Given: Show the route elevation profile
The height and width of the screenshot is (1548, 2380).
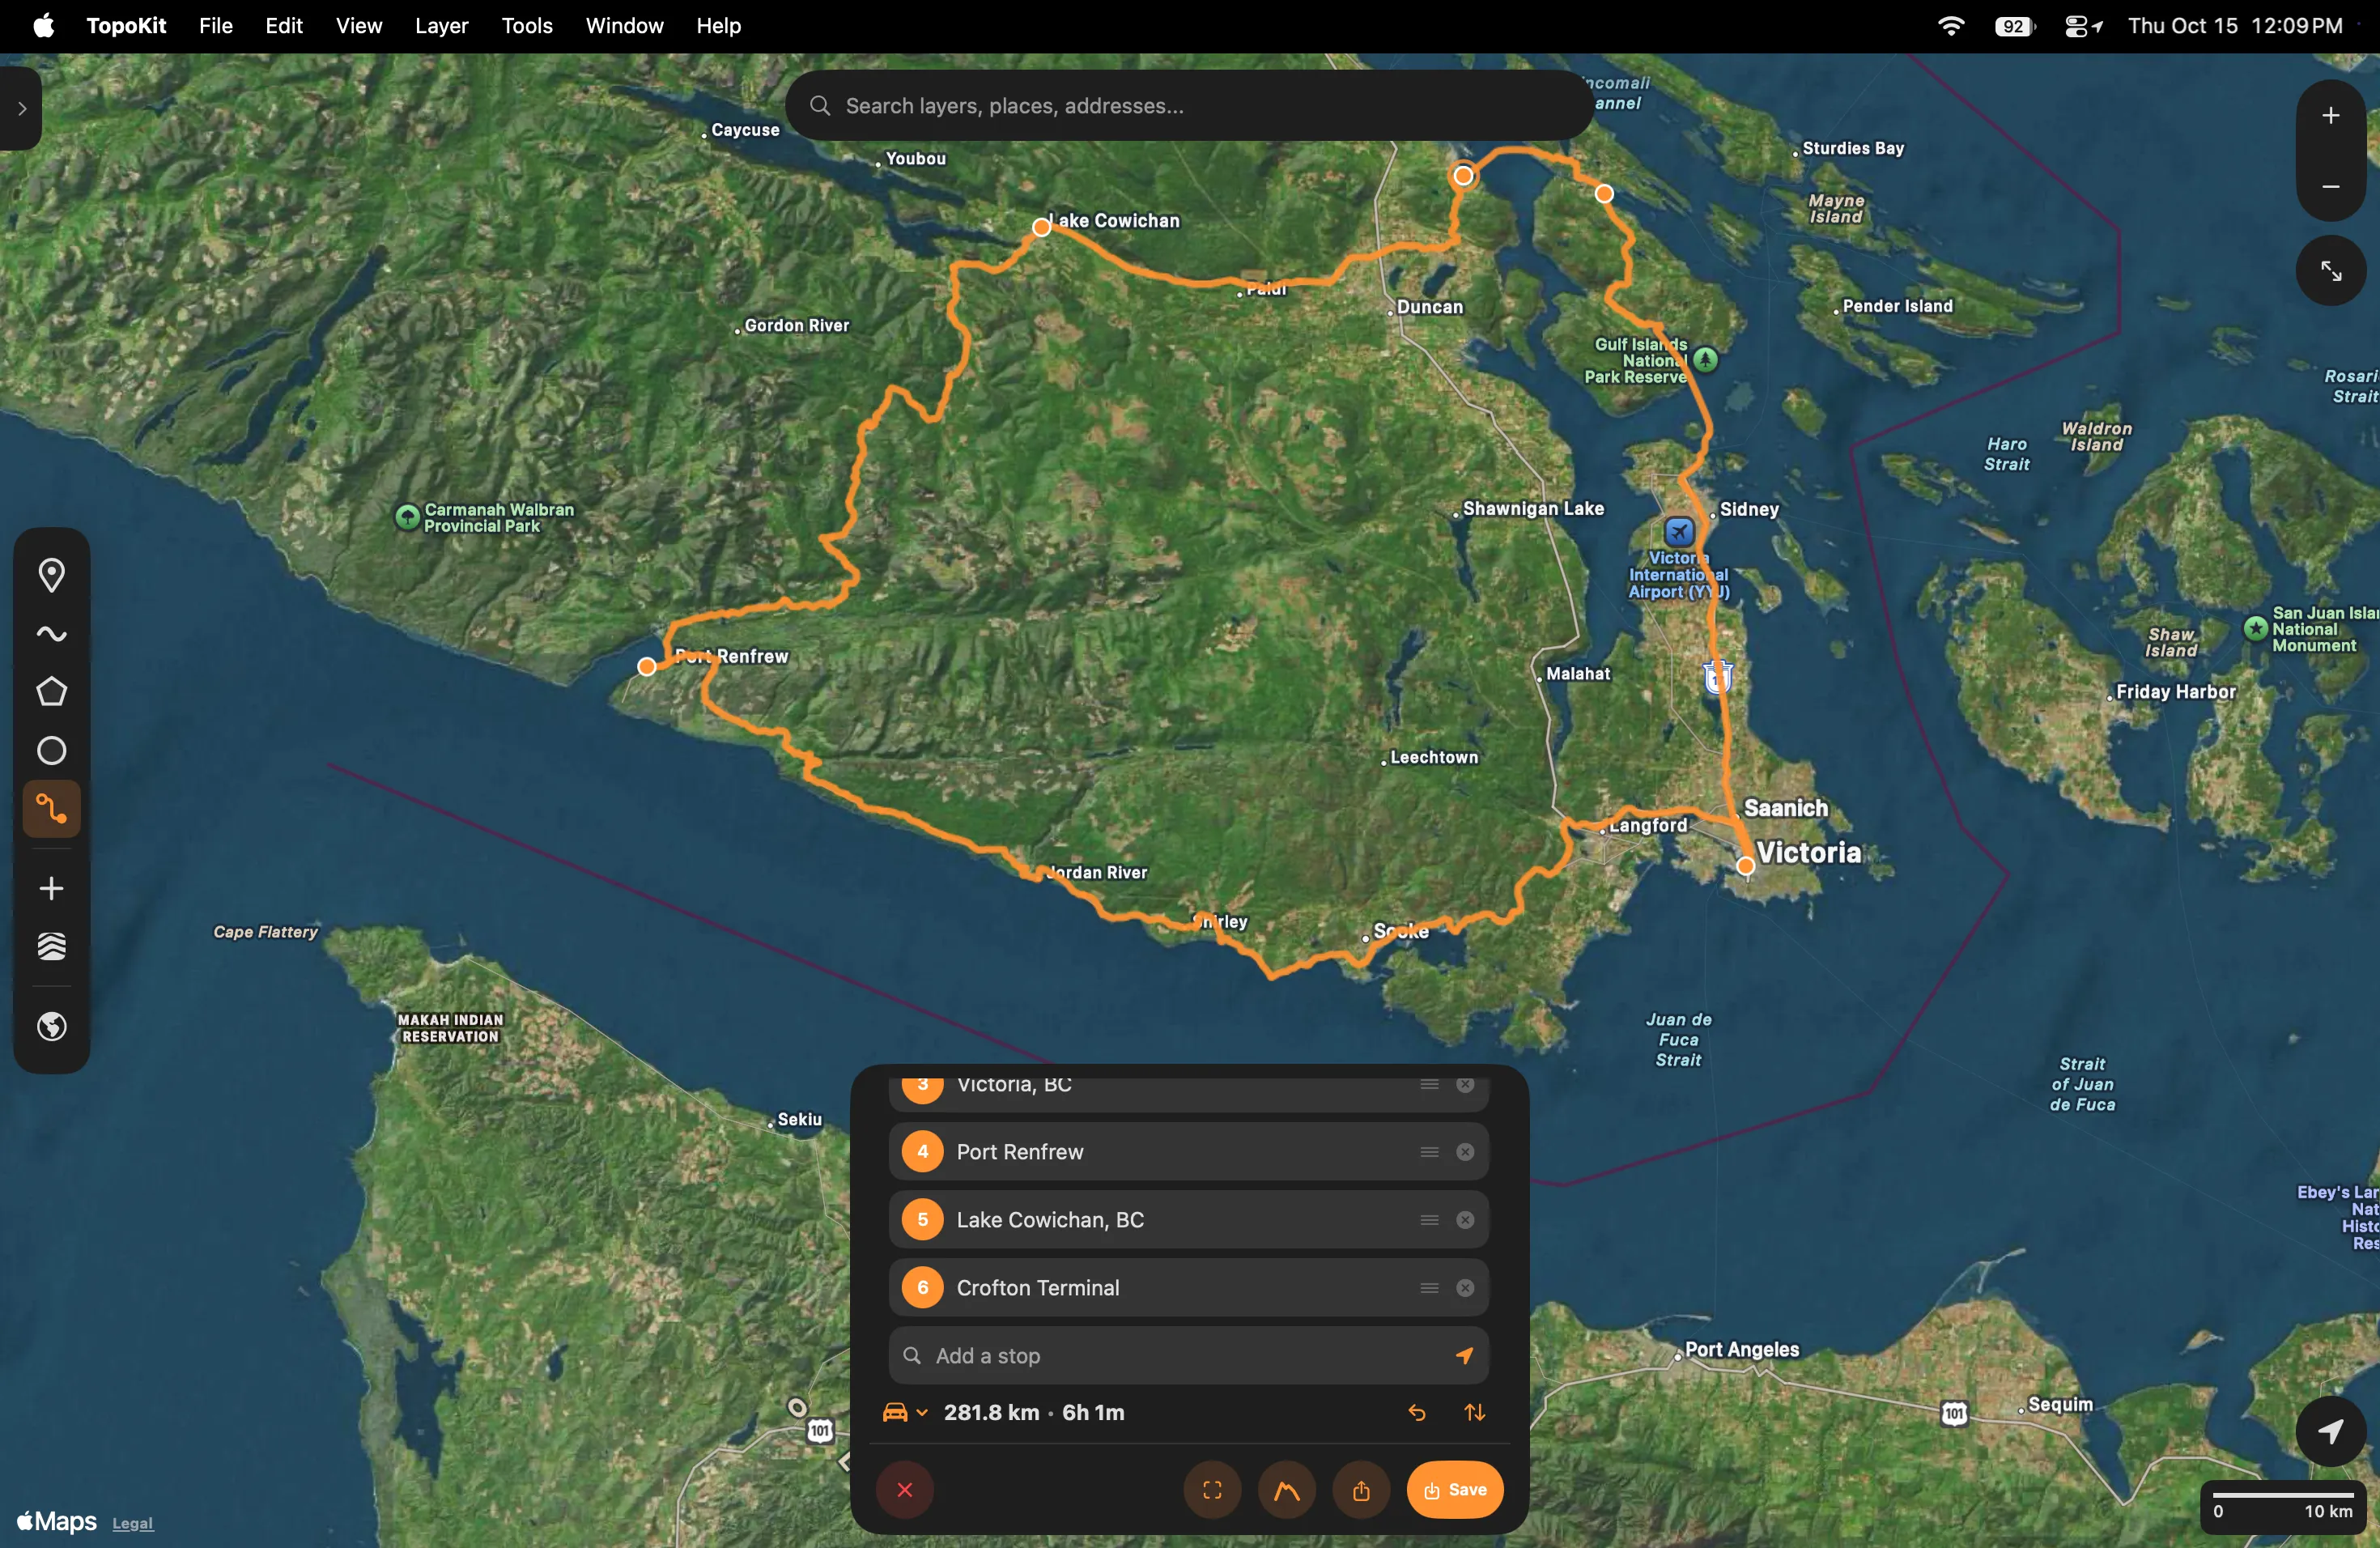Looking at the screenshot, I should (1287, 1490).
